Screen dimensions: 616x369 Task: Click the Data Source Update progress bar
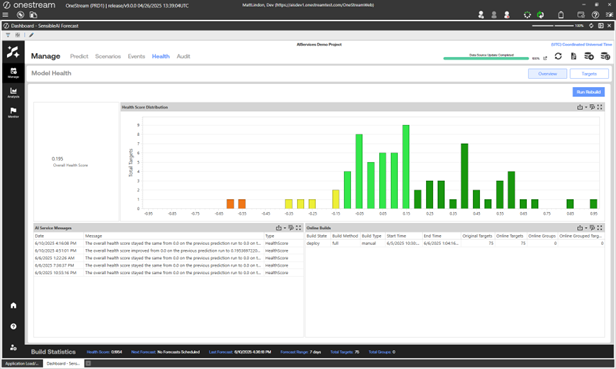pyautogui.click(x=486, y=58)
